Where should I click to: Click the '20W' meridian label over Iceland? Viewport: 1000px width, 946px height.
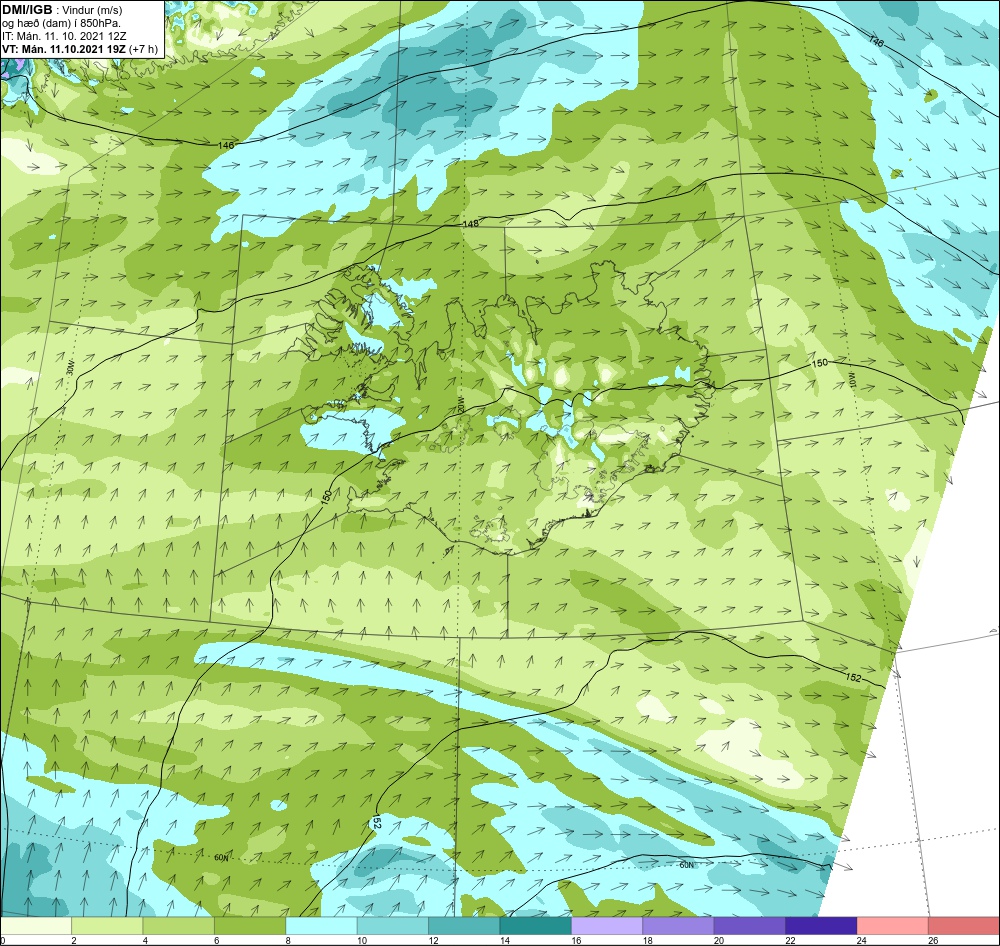coord(460,404)
